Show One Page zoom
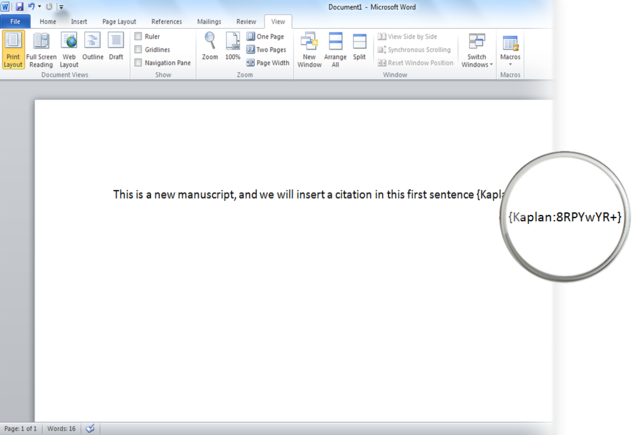The height and width of the screenshot is (435, 640). pyautogui.click(x=265, y=36)
